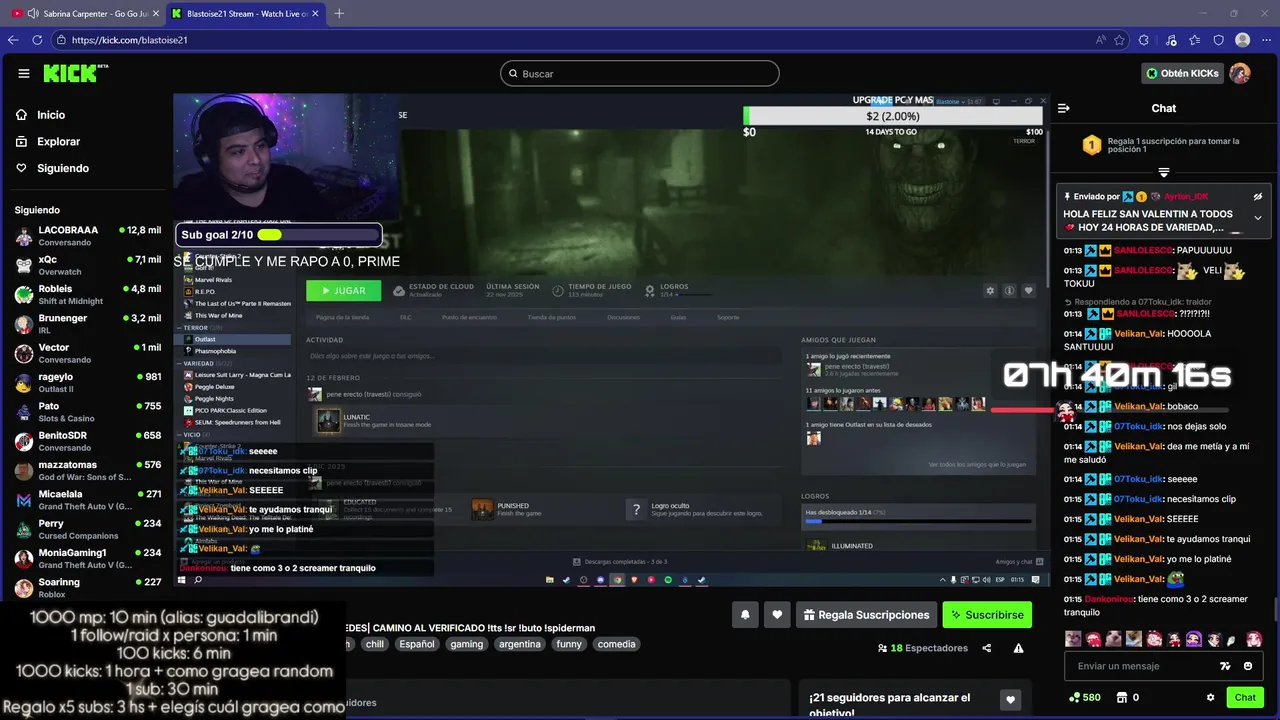
Task: Select the Español tag
Action: pos(417,644)
